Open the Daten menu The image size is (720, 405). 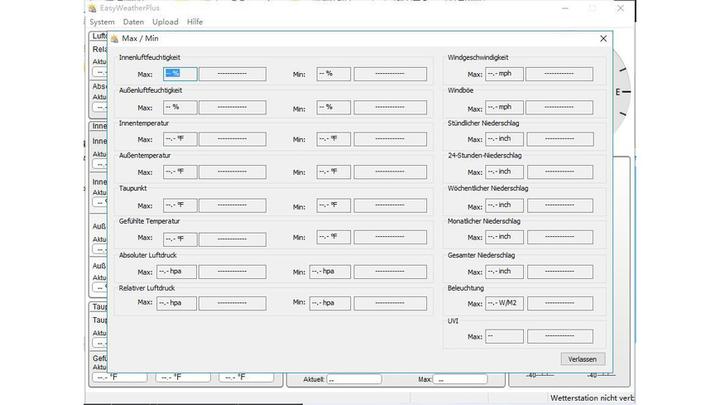133,21
